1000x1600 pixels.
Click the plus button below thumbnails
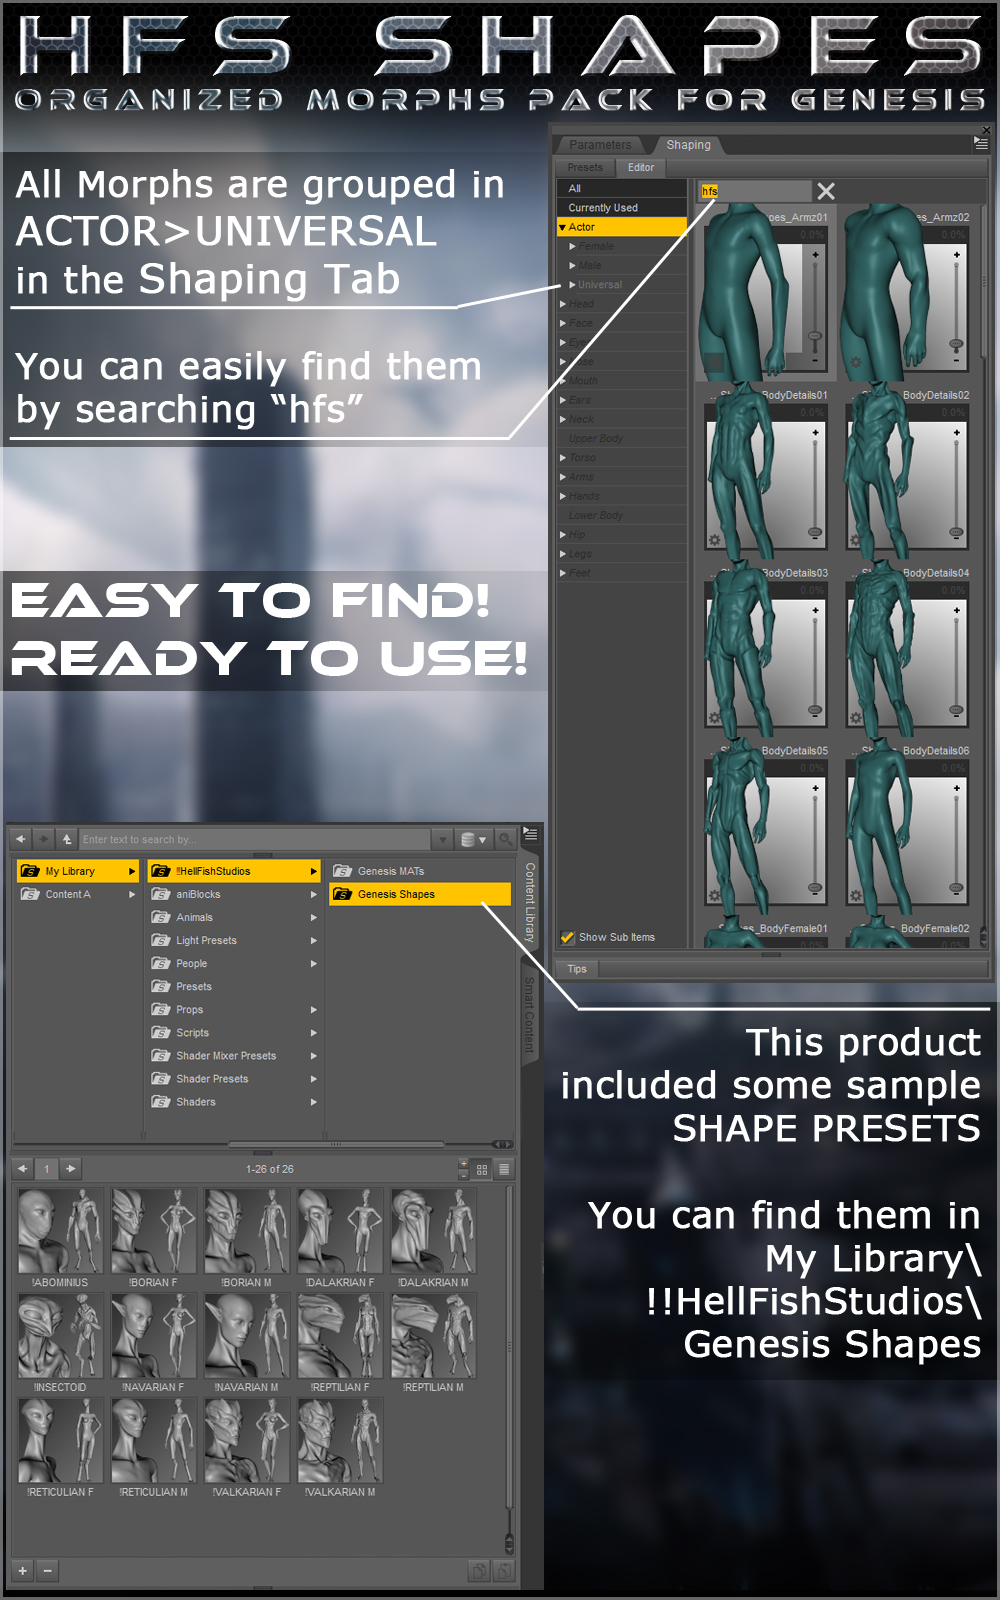(23, 1571)
